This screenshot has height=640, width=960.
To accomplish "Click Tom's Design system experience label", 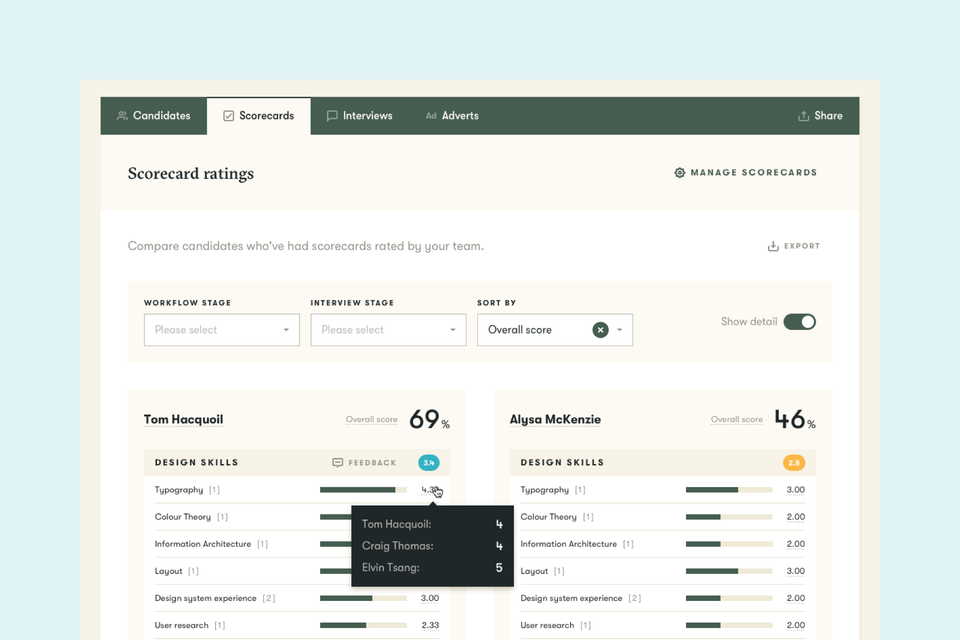I will pyautogui.click(x=205, y=598).
